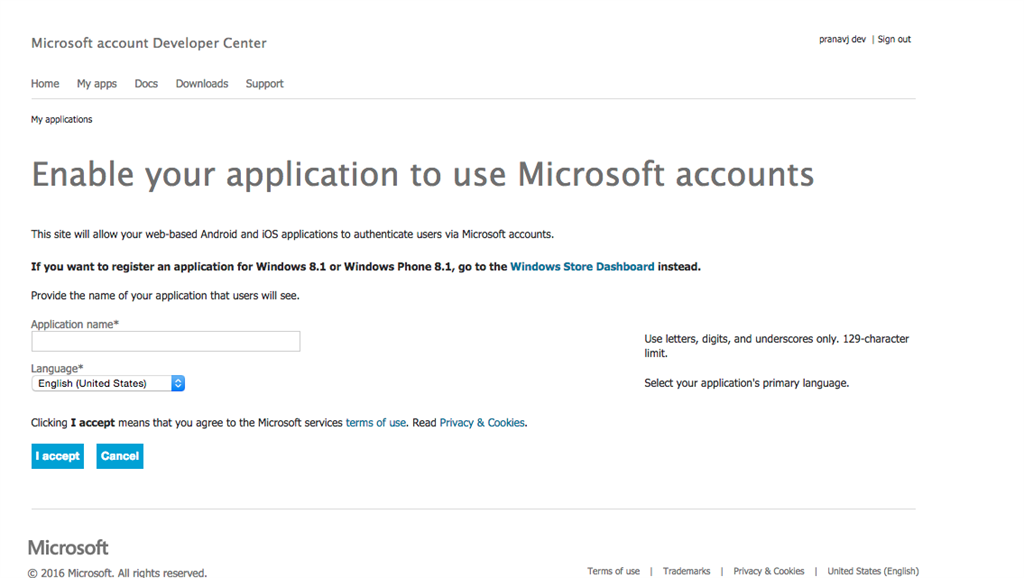Read the Privacy & Cookies inline link
Screen dimensions: 1024x578
pyautogui.click(x=482, y=423)
